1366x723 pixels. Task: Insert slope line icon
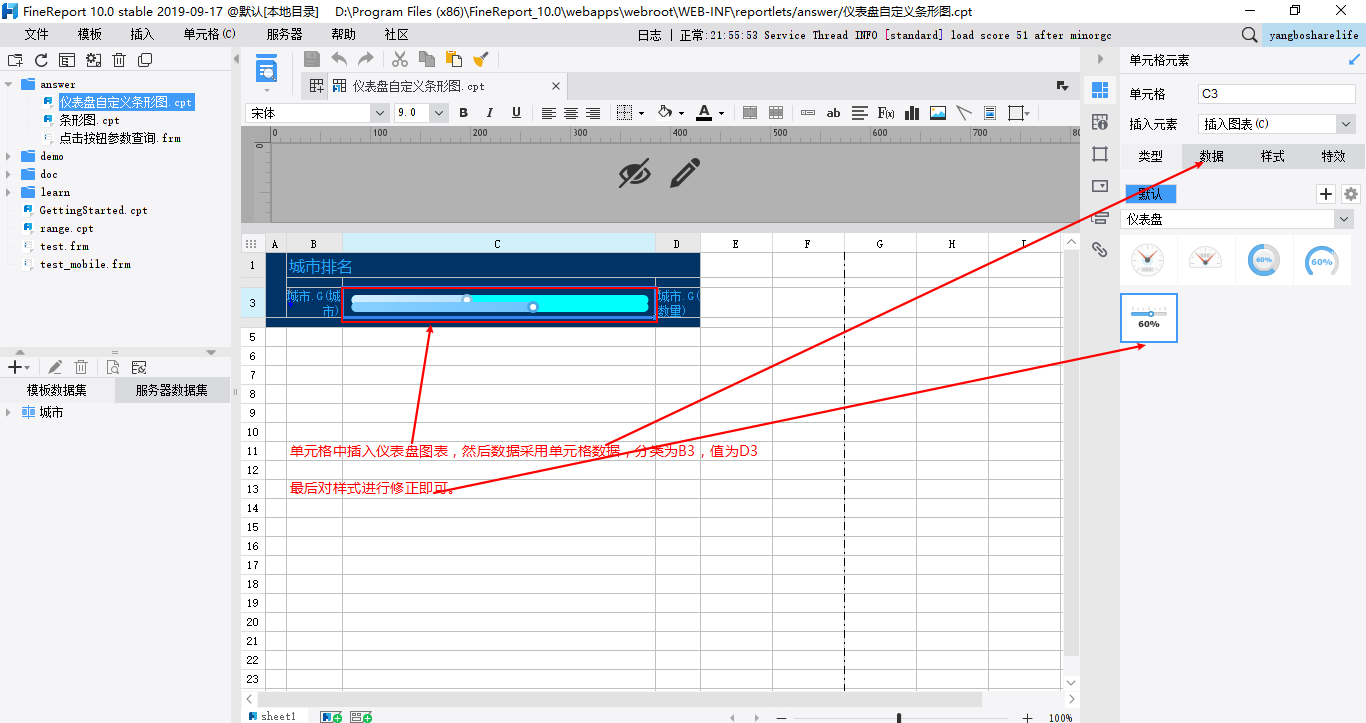point(964,113)
